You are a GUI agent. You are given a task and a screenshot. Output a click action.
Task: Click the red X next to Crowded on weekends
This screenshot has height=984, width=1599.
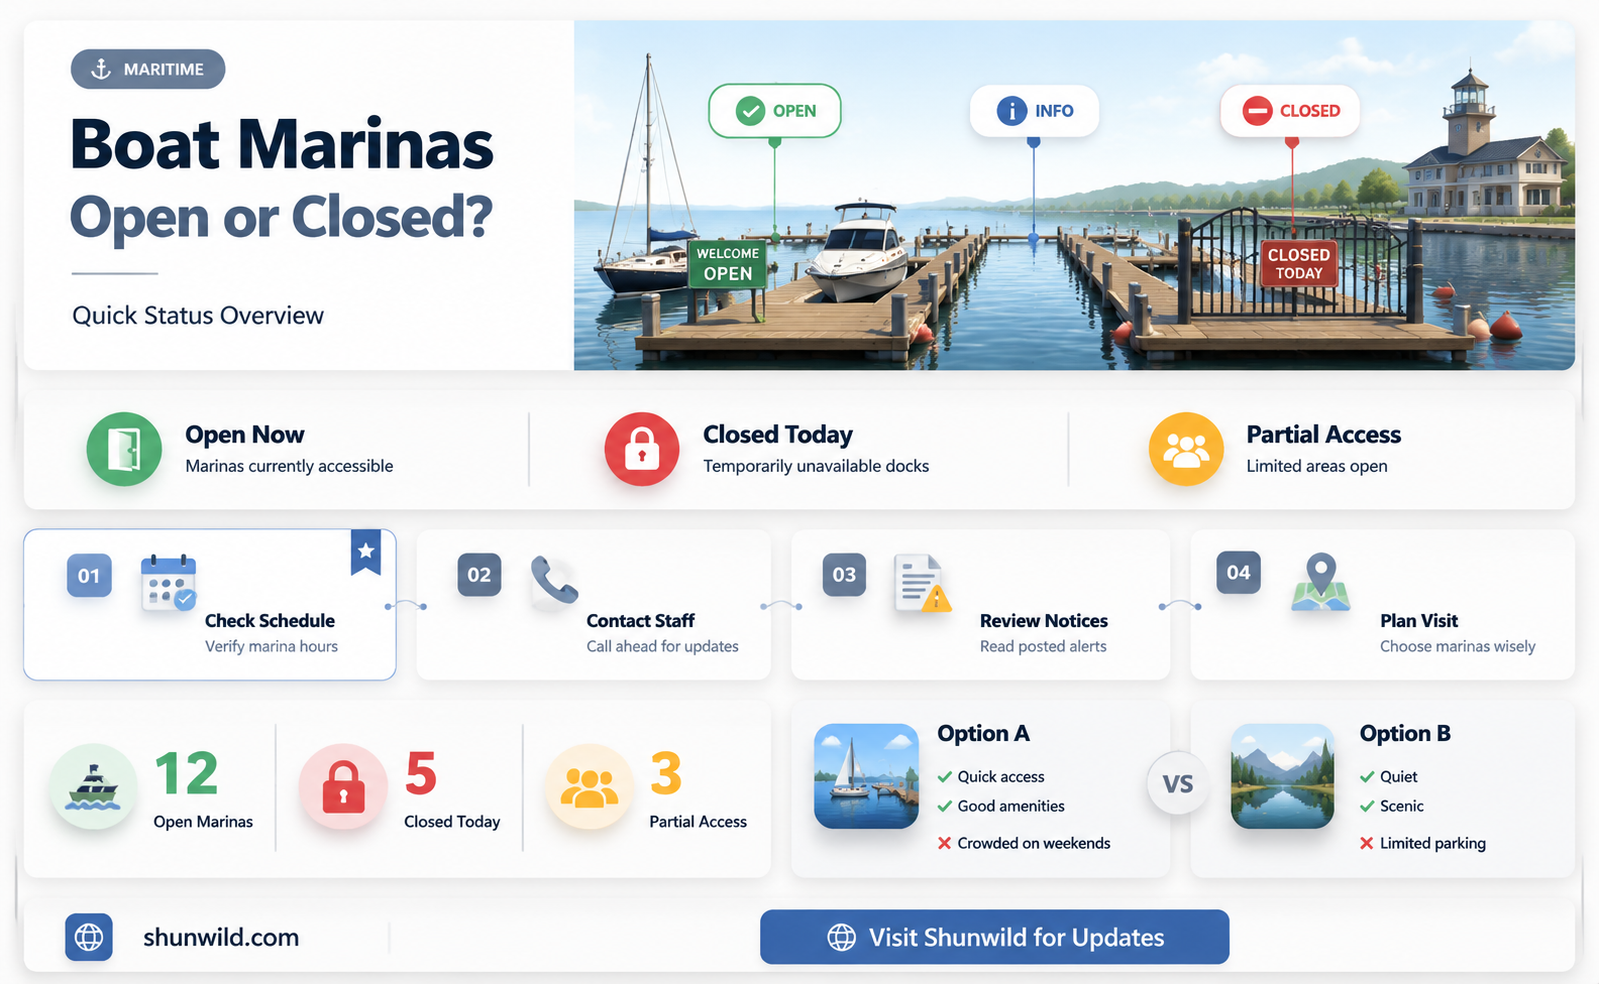point(944,843)
